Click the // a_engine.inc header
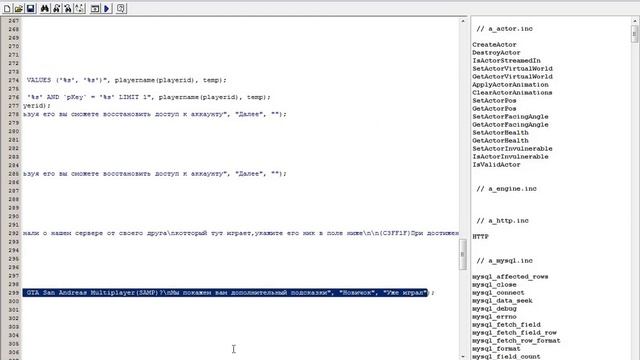The width and height of the screenshot is (640, 360). pos(506,189)
